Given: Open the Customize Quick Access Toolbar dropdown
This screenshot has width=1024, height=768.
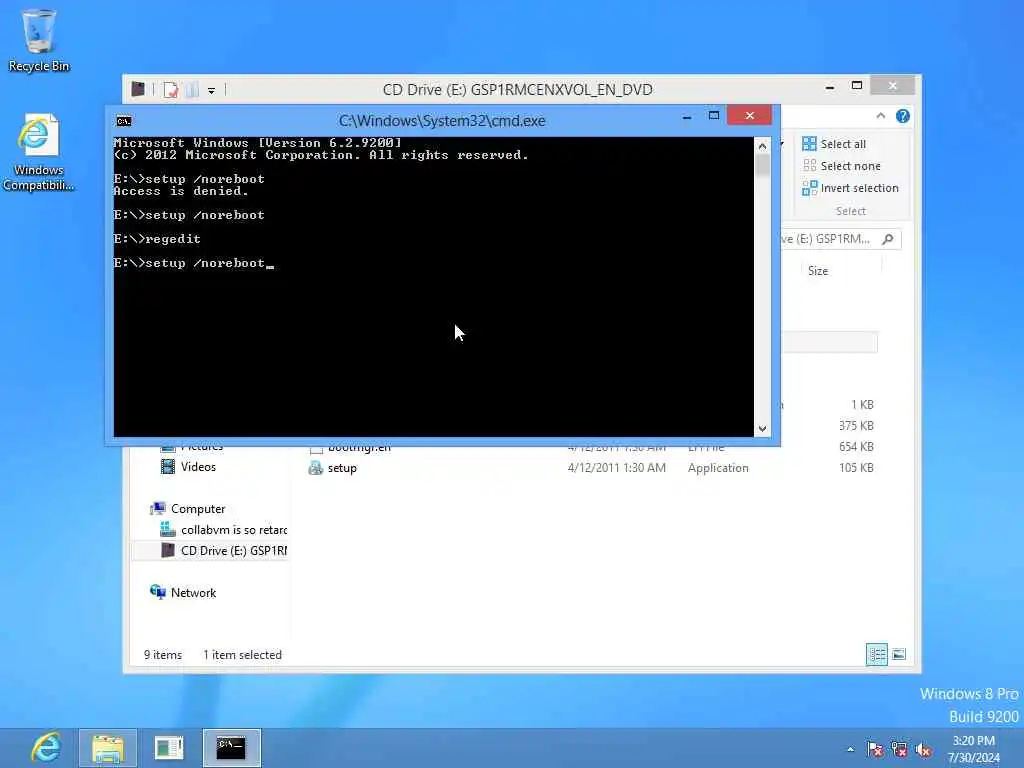Looking at the screenshot, I should [212, 91].
